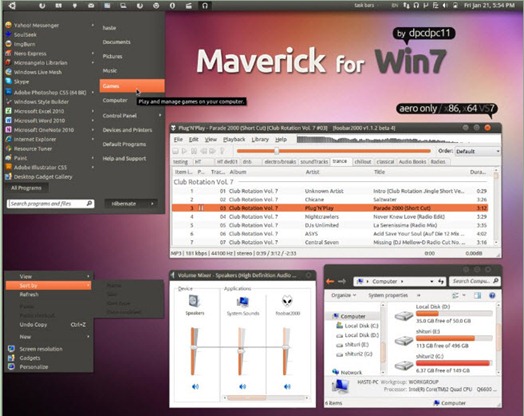The image size is (524, 416).
Task: Mute foobar2000 in Volume Mixer
Action: (x=287, y=387)
